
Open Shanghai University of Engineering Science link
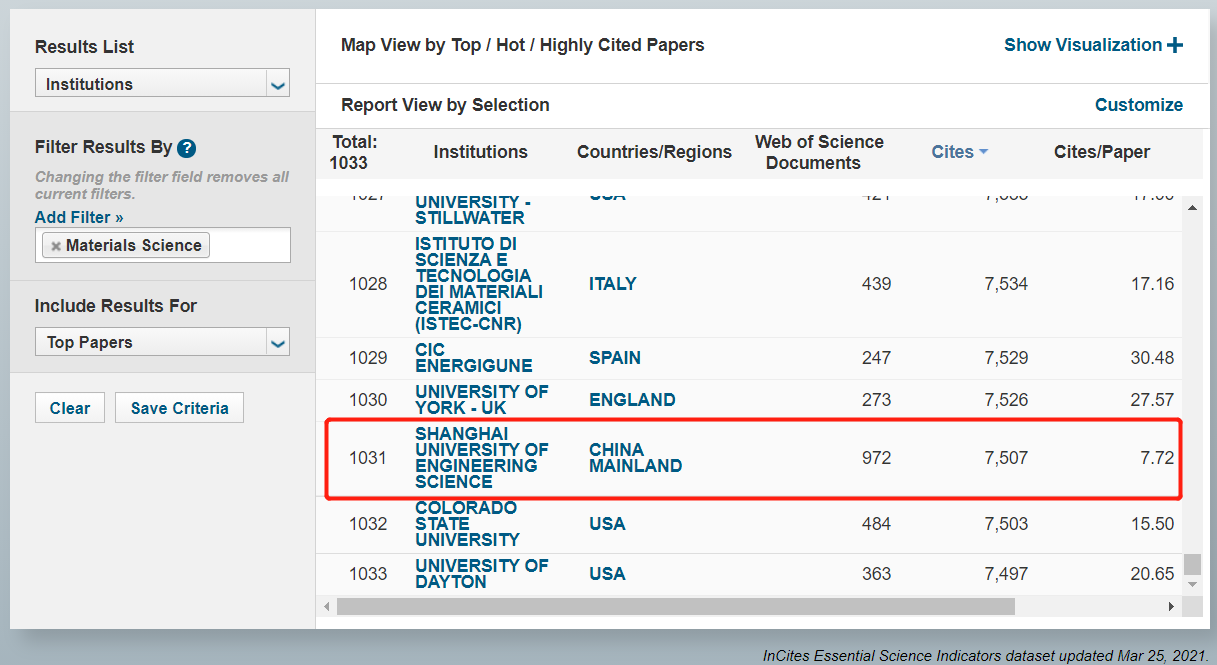coord(482,458)
